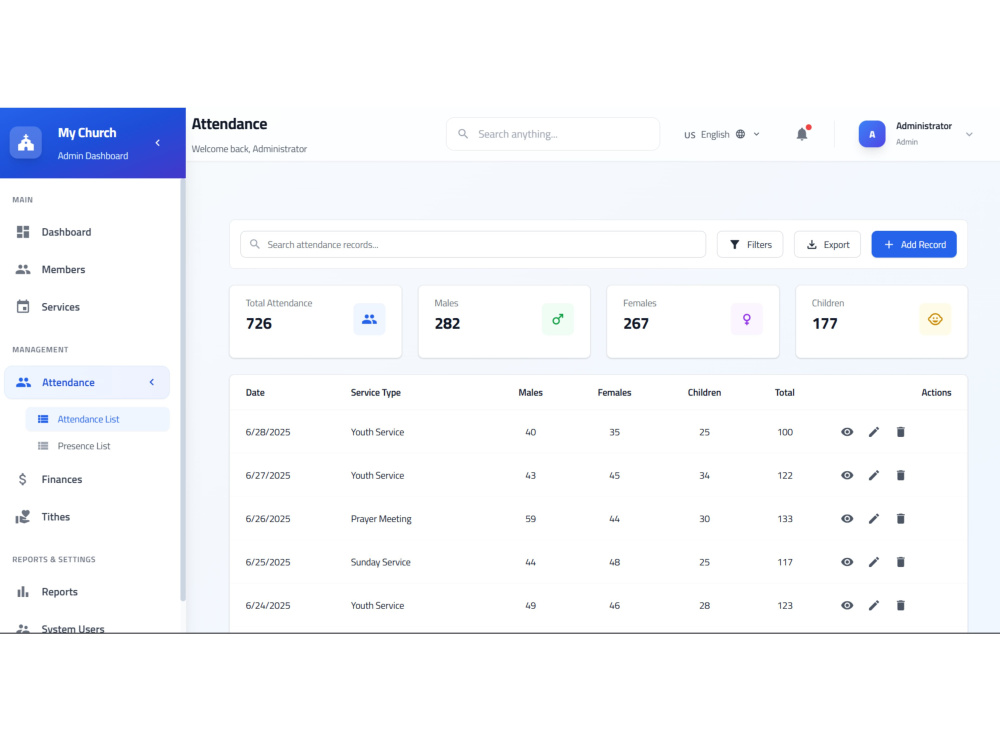Click the Females symbol icon

(747, 320)
